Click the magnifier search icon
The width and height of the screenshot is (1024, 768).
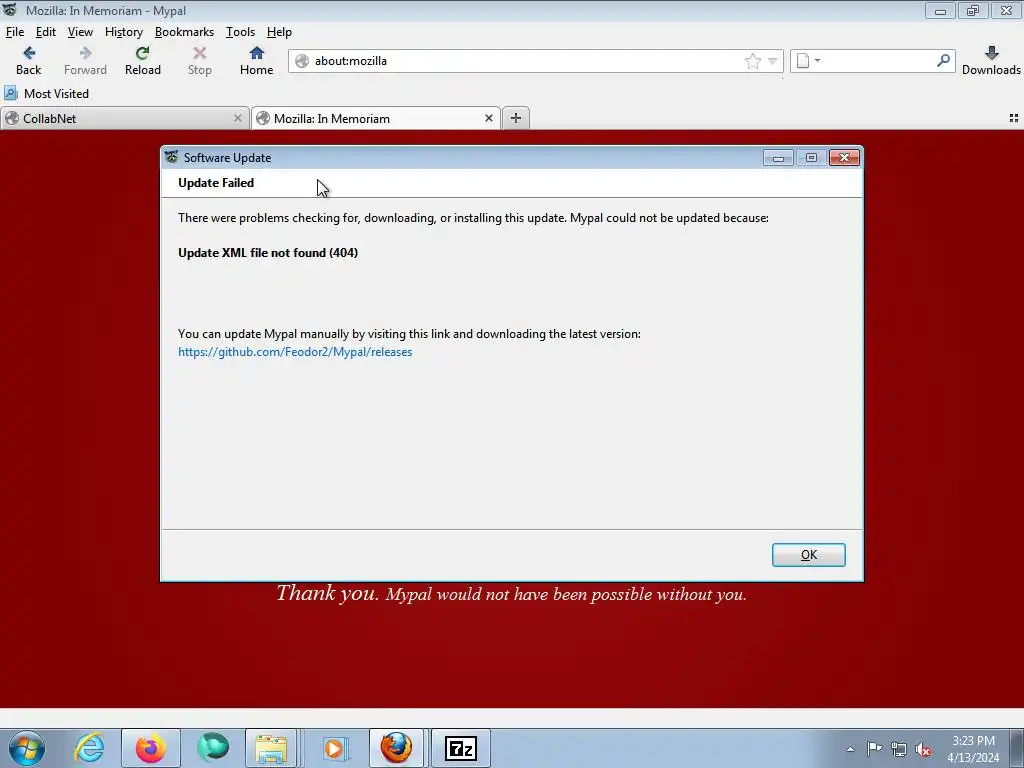click(x=943, y=60)
